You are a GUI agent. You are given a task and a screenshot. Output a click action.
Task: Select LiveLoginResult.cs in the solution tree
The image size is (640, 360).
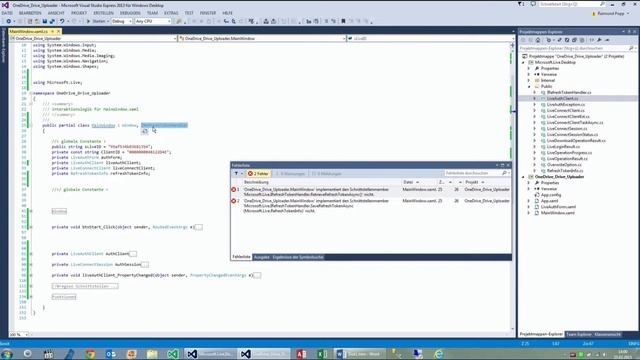coord(563,147)
